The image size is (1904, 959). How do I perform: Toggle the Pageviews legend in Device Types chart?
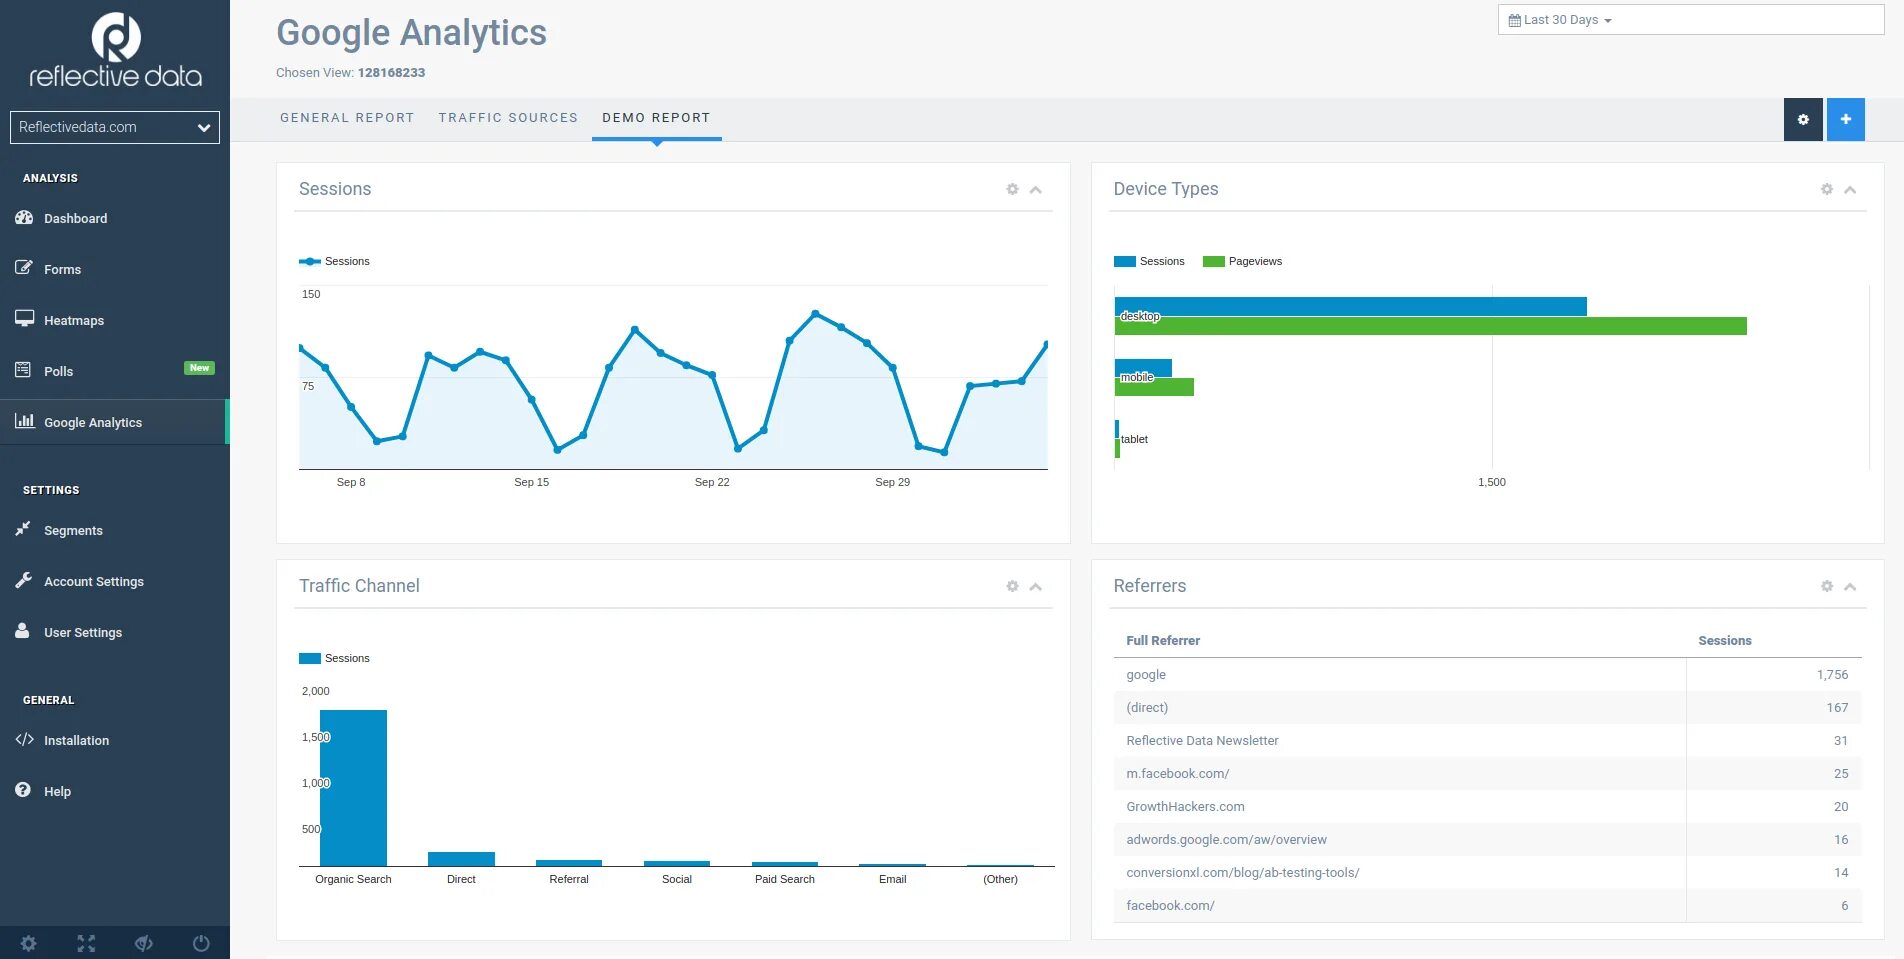[x=1242, y=261]
